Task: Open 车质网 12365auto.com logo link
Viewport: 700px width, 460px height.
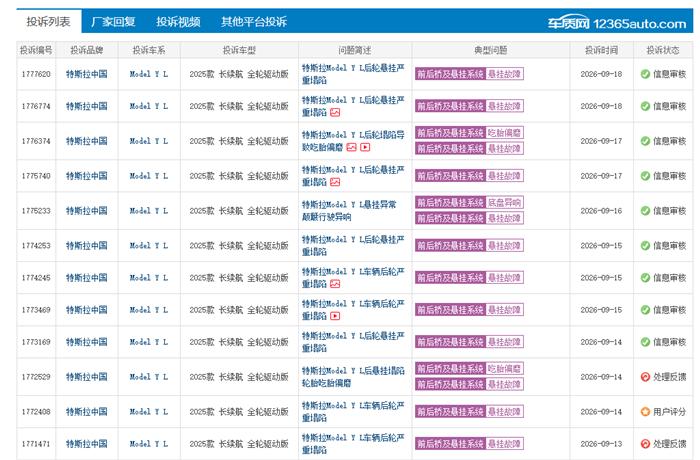Action: (617, 23)
